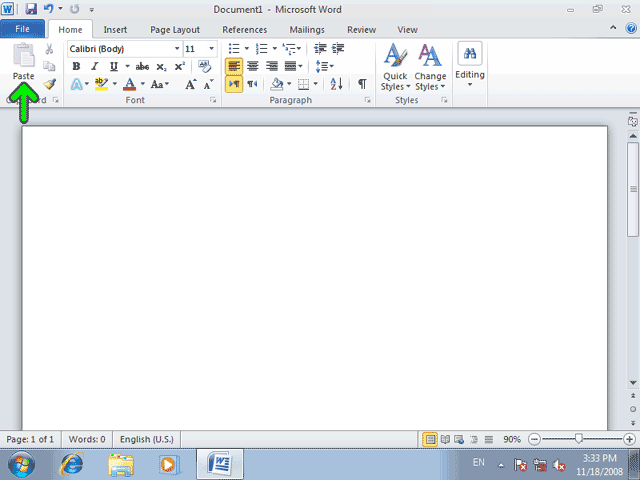Cut selection with the scissors icon
640x480 pixels.
tap(49, 49)
